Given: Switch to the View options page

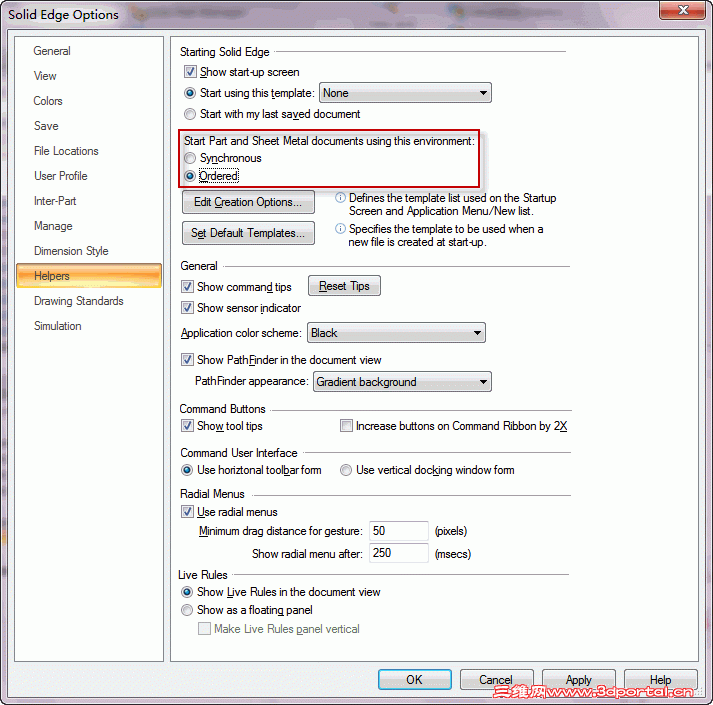Looking at the screenshot, I should click(45, 76).
